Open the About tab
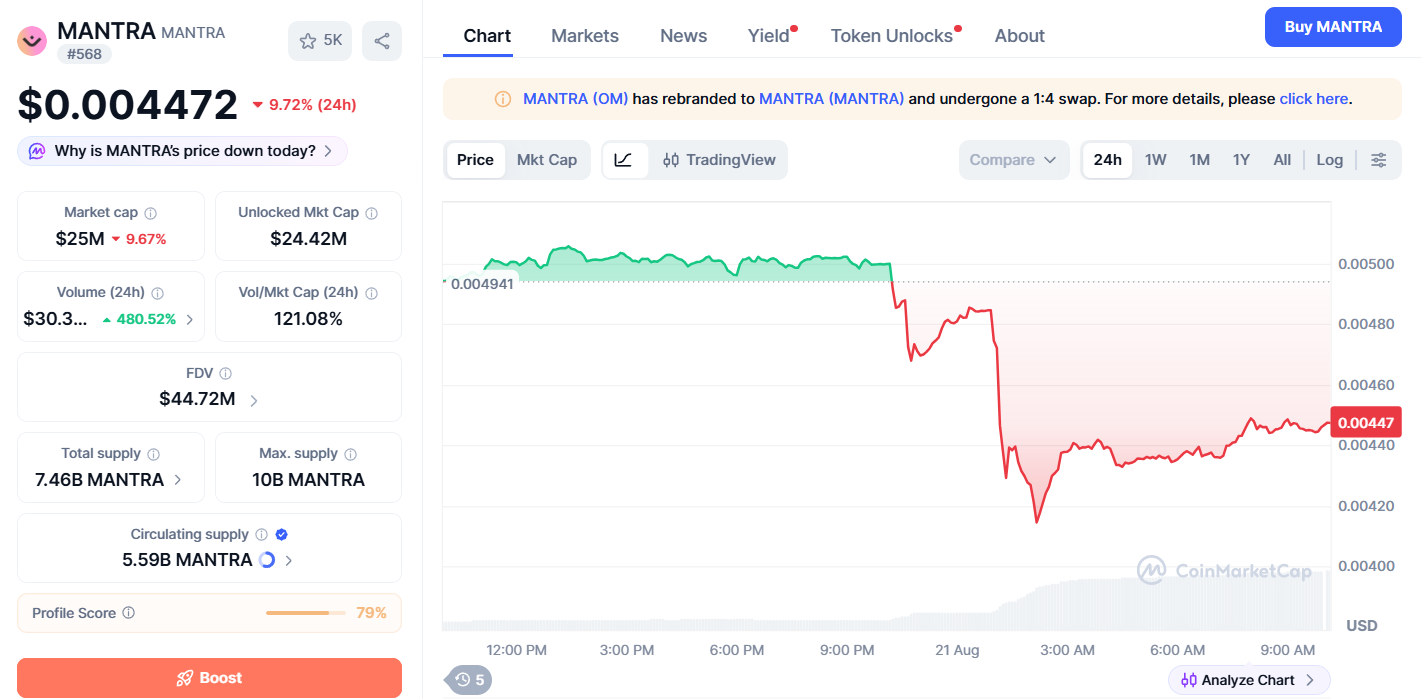 (1020, 36)
